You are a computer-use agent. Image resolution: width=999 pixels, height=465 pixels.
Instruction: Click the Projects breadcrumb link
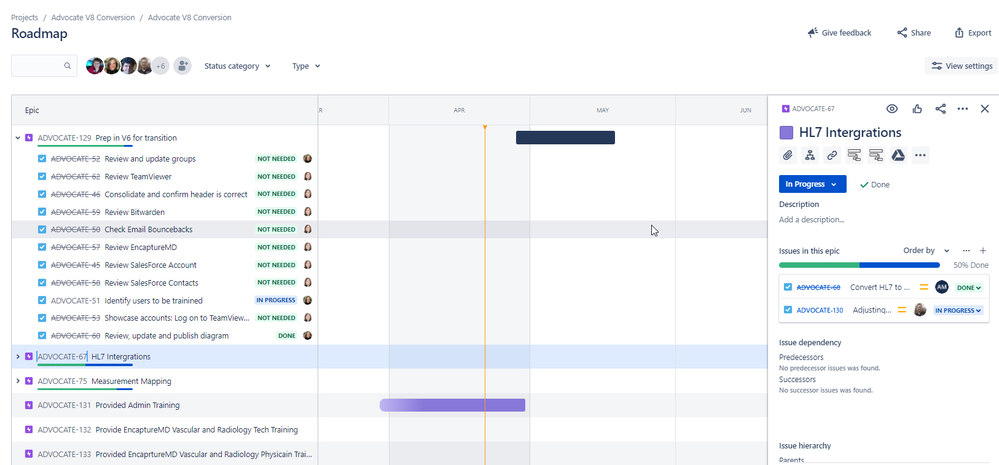pyautogui.click(x=24, y=18)
